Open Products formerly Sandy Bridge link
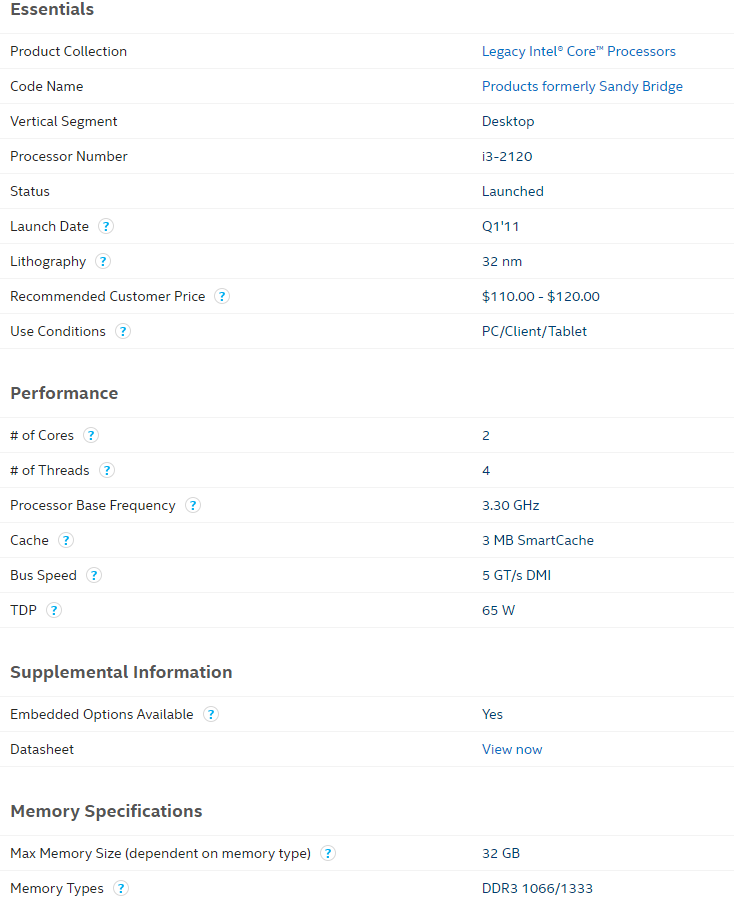The width and height of the screenshot is (734, 903). coord(582,86)
